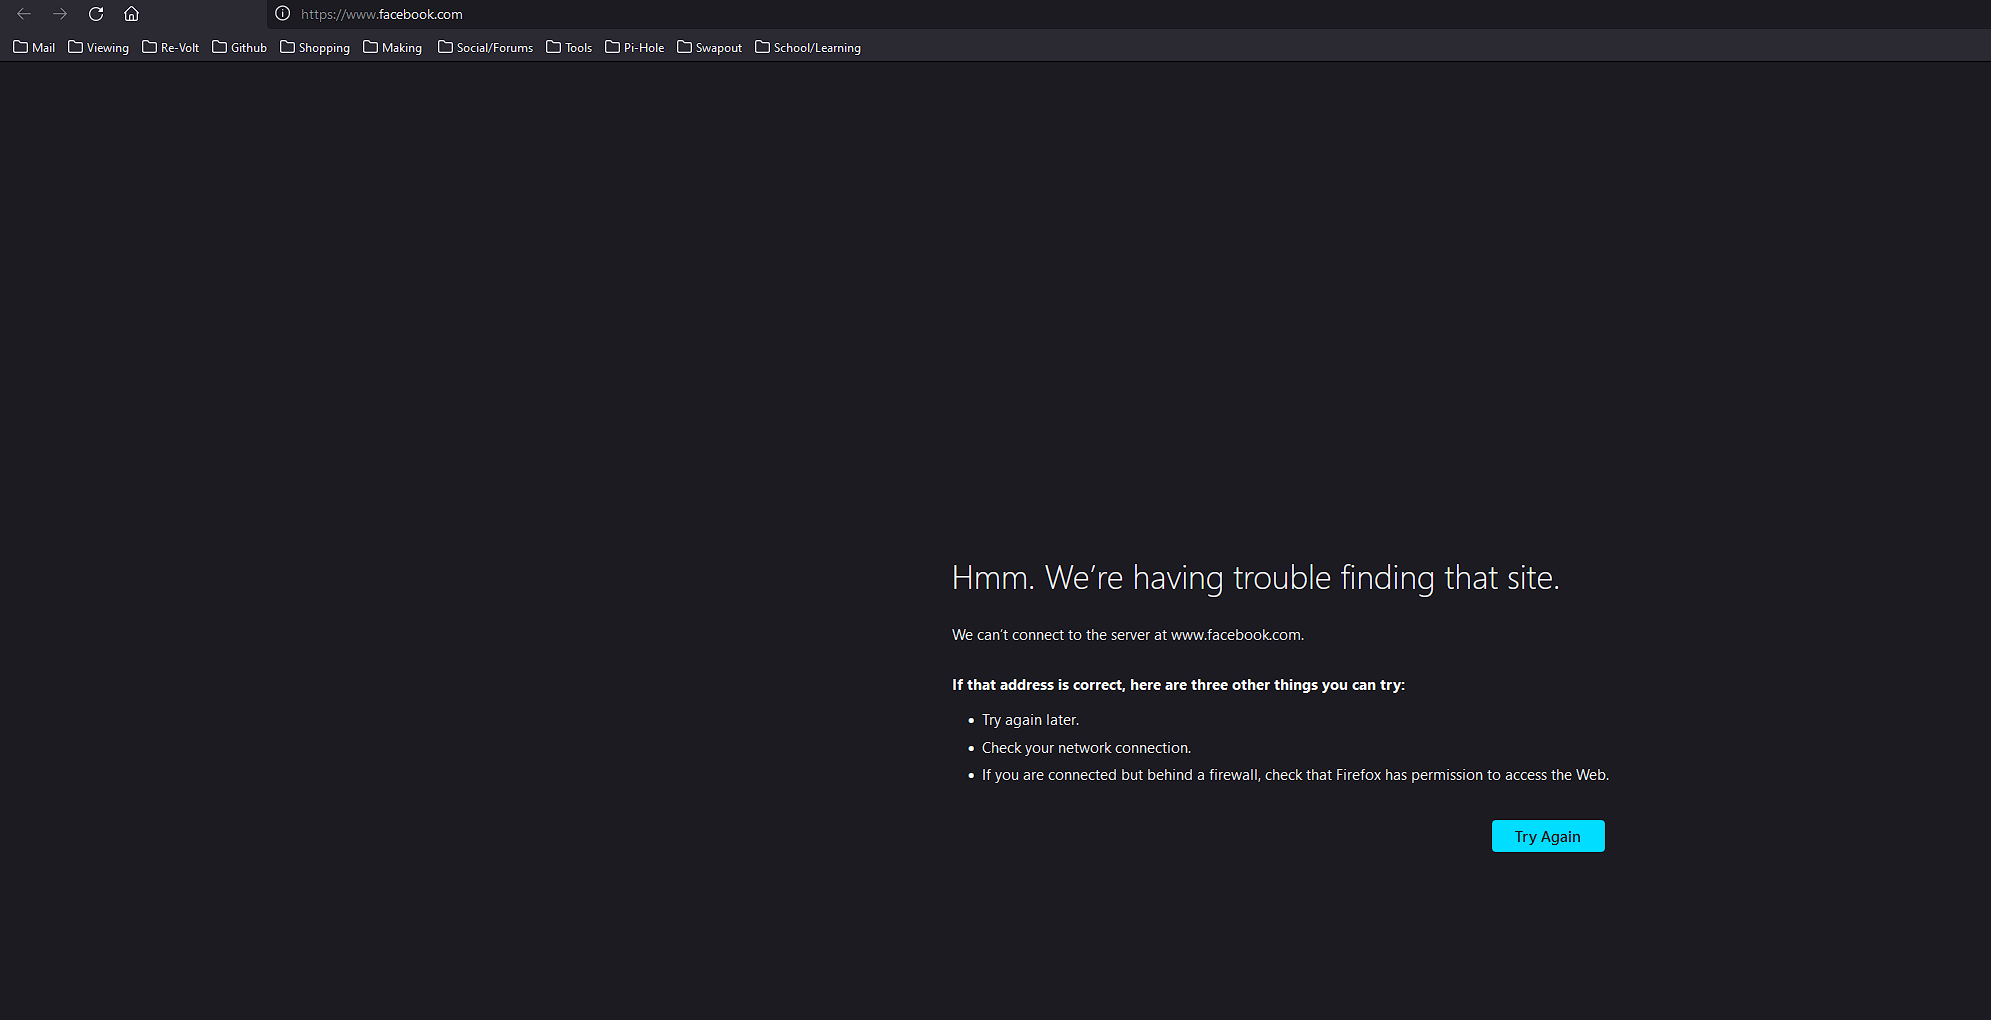The width and height of the screenshot is (1991, 1020).
Task: Open the Mail bookmarks folder
Action: pos(34,47)
